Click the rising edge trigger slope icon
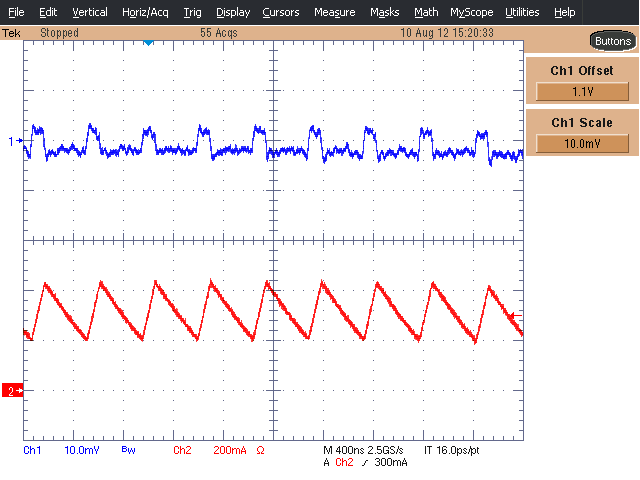The height and width of the screenshot is (480, 640). [364, 462]
